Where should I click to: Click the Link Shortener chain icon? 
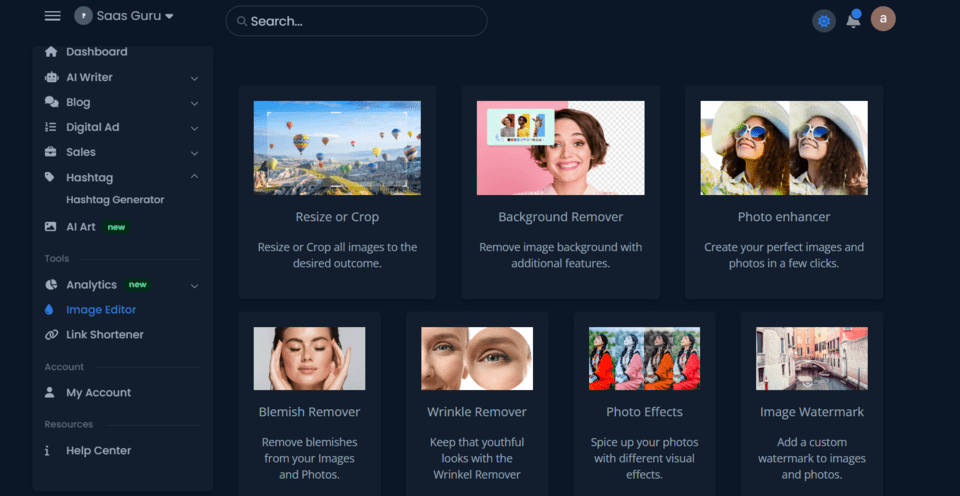[x=51, y=335]
